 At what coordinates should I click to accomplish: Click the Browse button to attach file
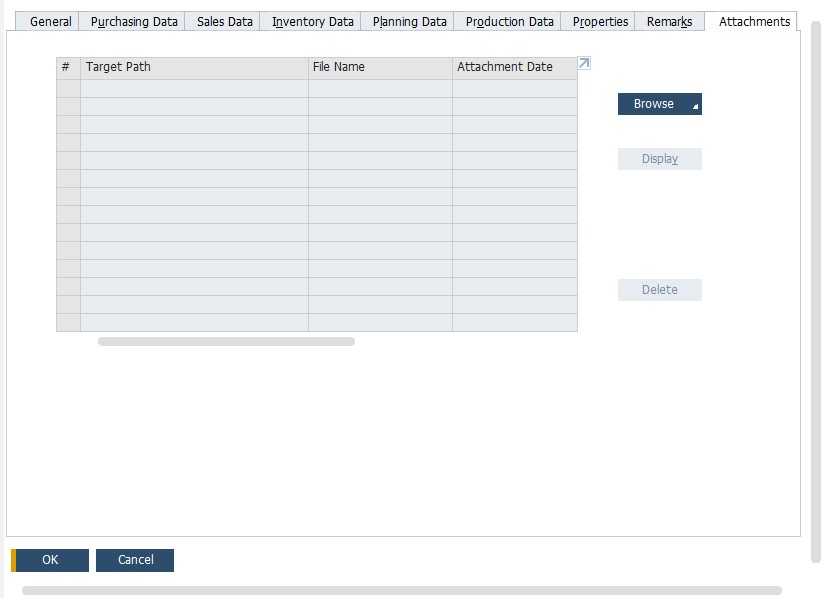click(x=653, y=104)
